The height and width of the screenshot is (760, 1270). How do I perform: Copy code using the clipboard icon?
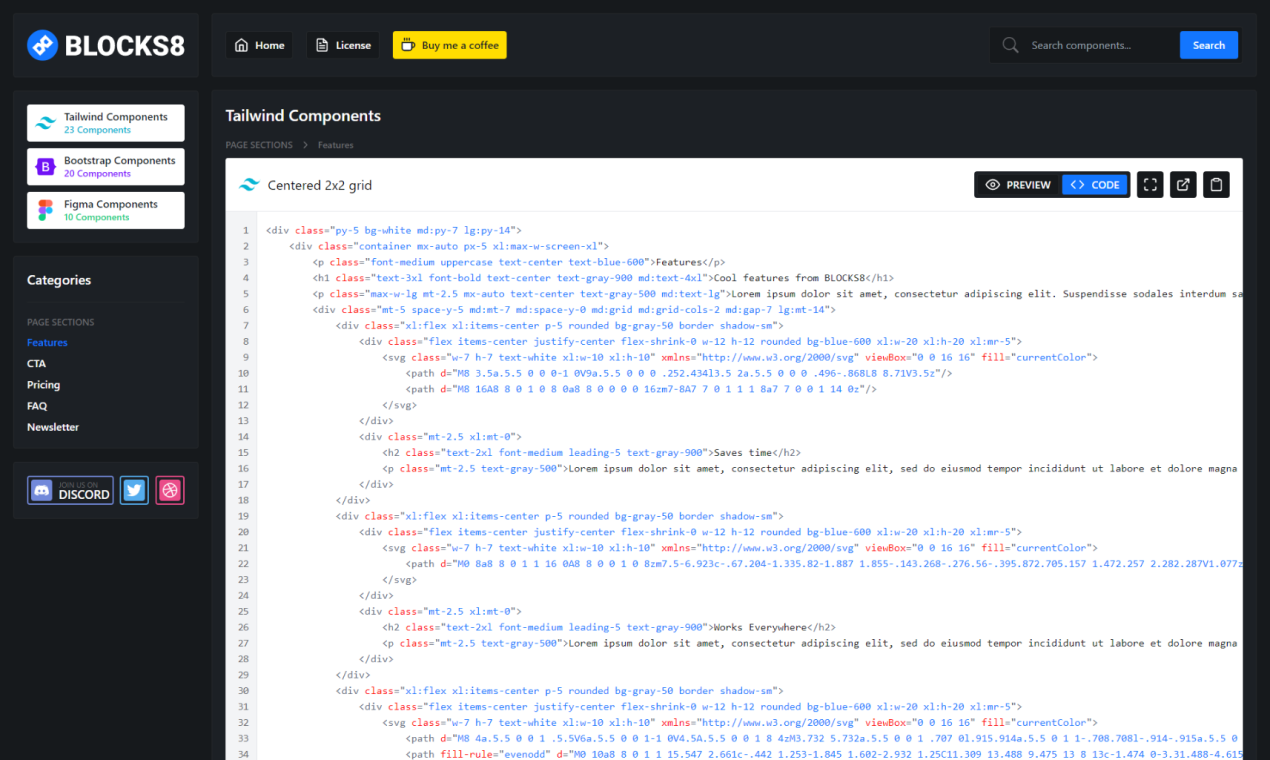coord(1216,184)
